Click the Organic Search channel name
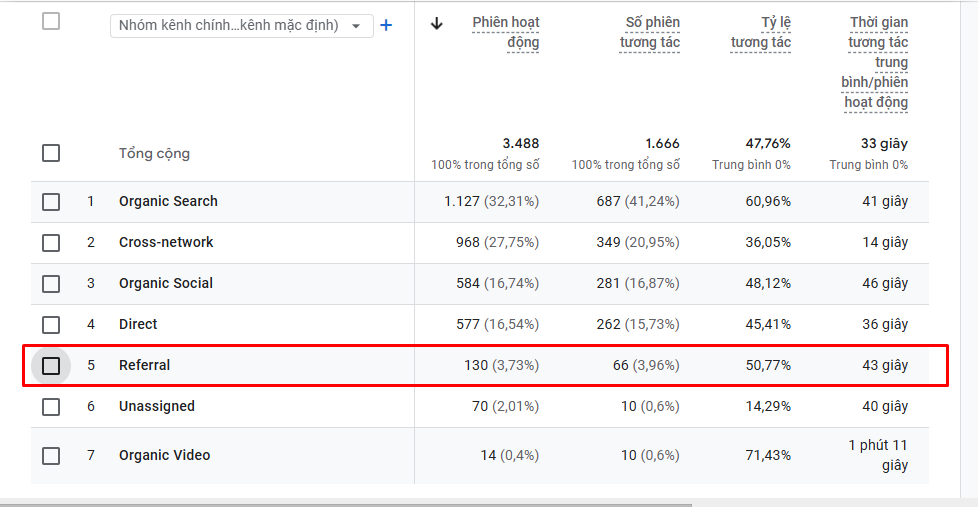 point(168,202)
